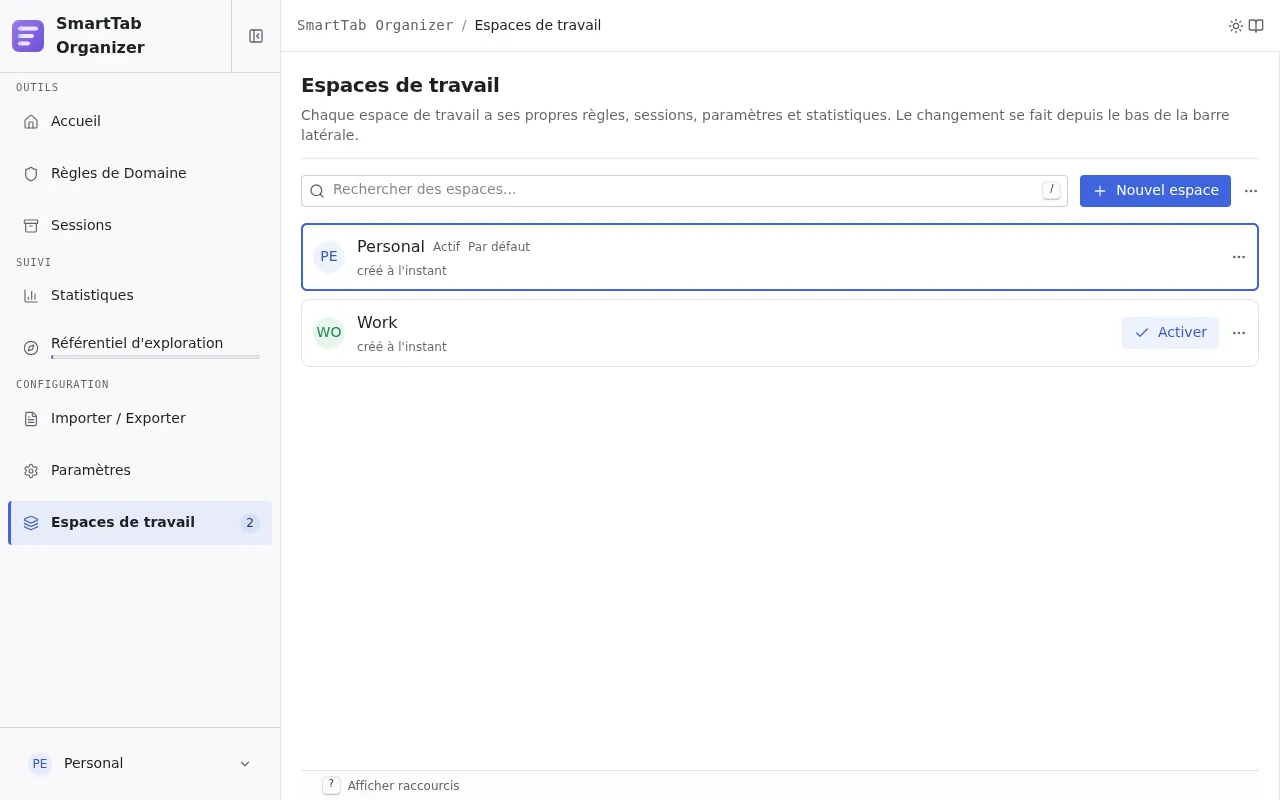The height and width of the screenshot is (800, 1280).
Task: Open the Personal row options menu
Action: point(1239,257)
